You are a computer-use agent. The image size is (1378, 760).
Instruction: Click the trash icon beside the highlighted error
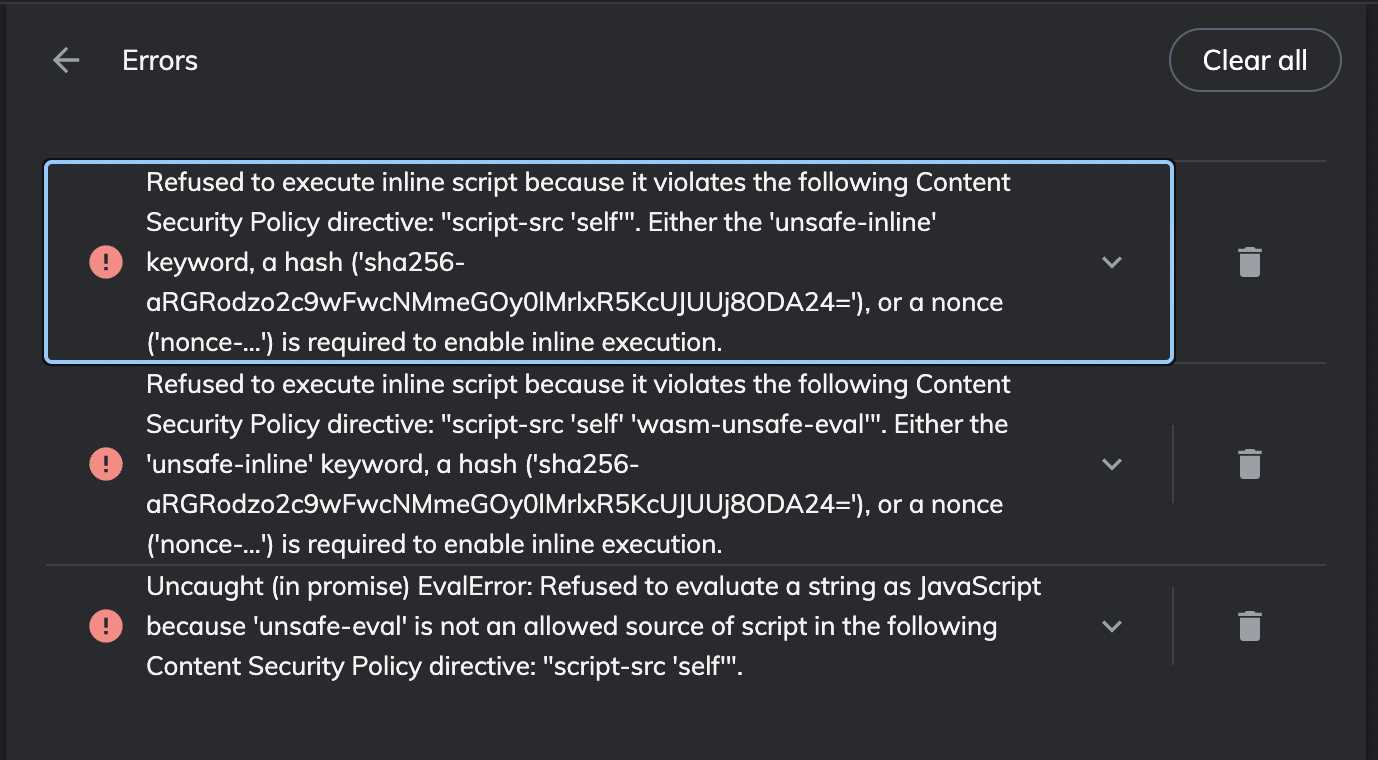[x=1248, y=262]
